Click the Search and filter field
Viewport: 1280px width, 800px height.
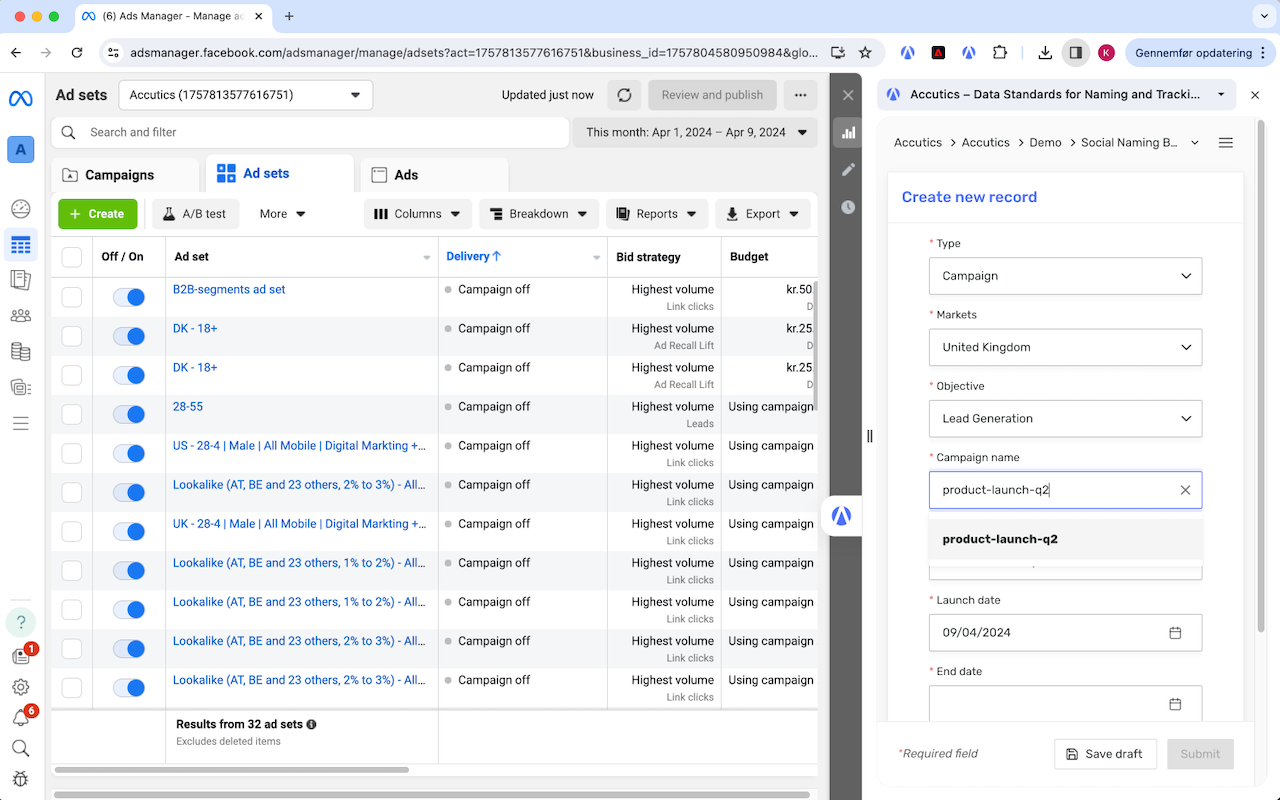[310, 132]
